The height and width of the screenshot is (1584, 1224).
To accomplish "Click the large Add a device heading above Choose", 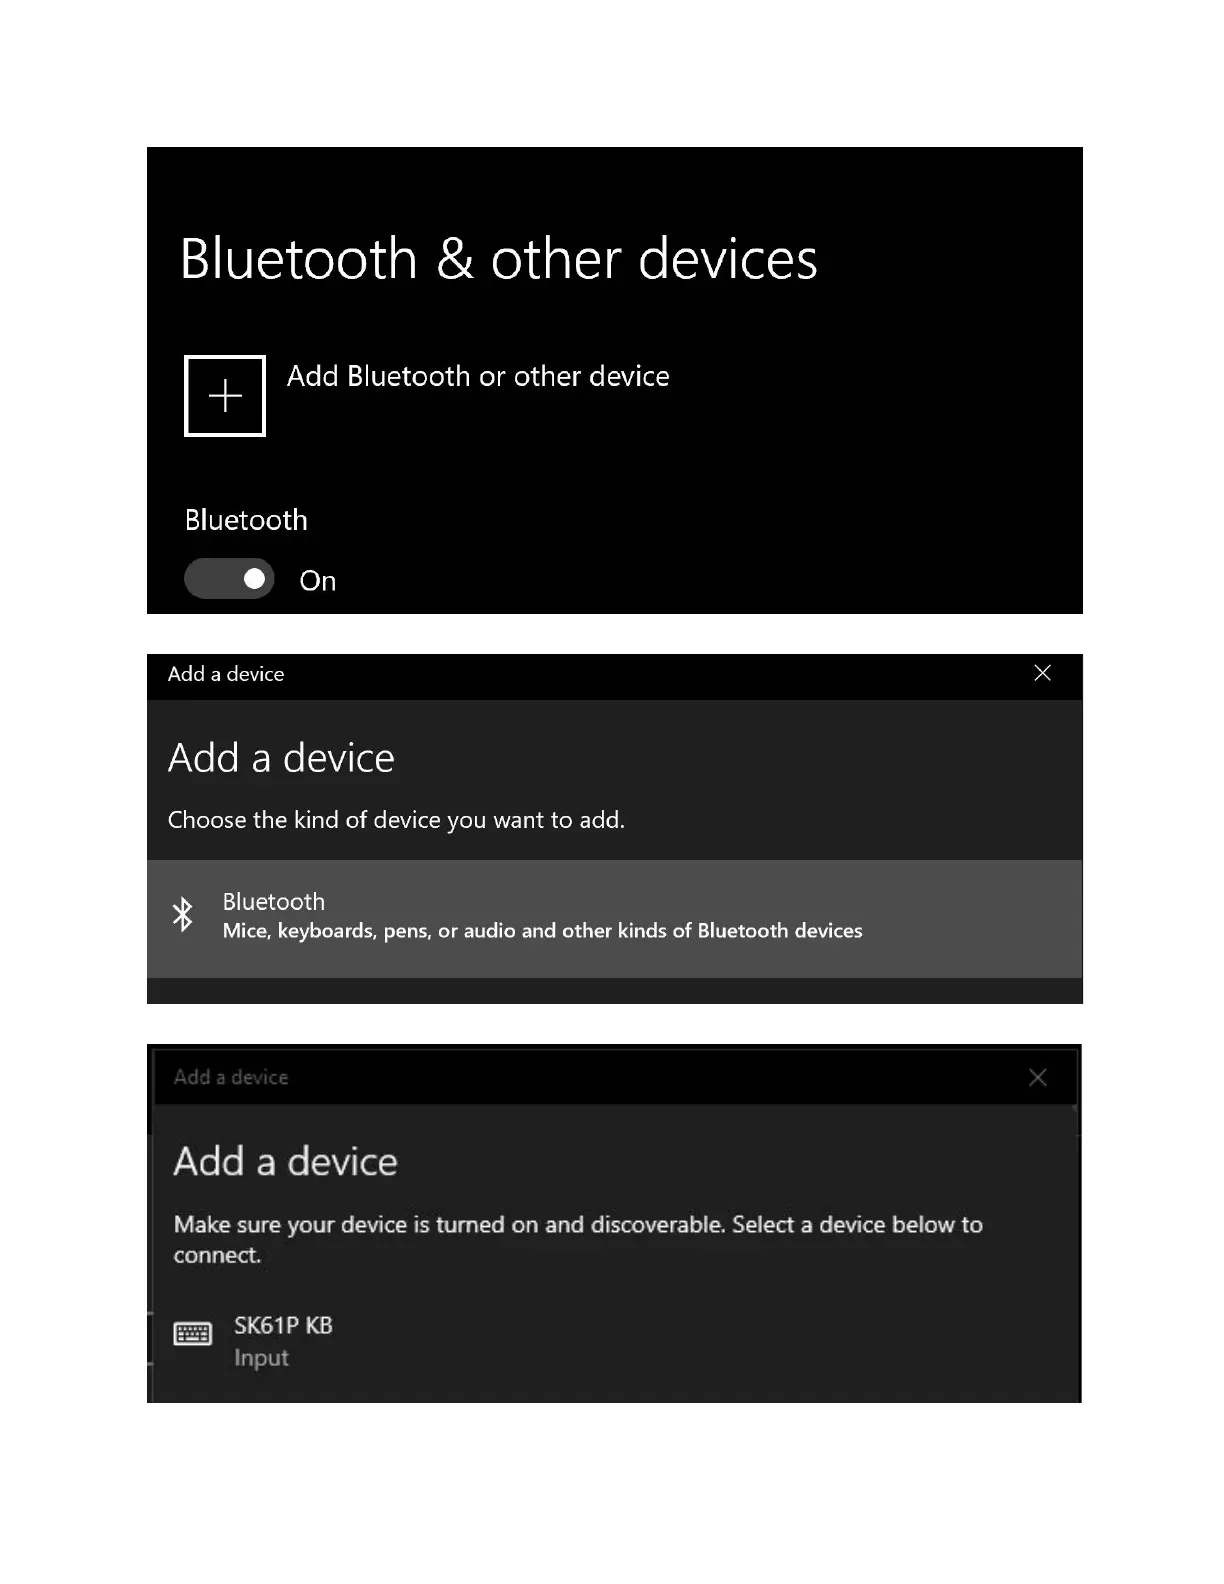I will 281,758.
